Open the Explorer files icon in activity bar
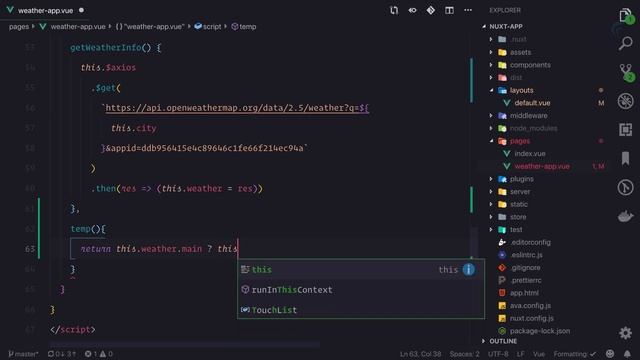This screenshot has height=360, width=640. (625, 16)
